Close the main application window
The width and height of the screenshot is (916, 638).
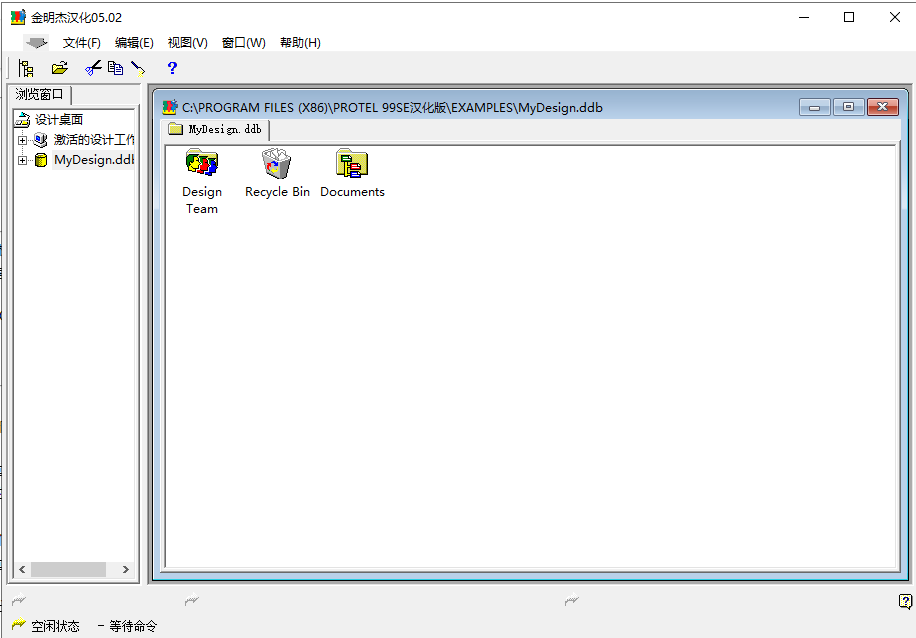[x=894, y=18]
